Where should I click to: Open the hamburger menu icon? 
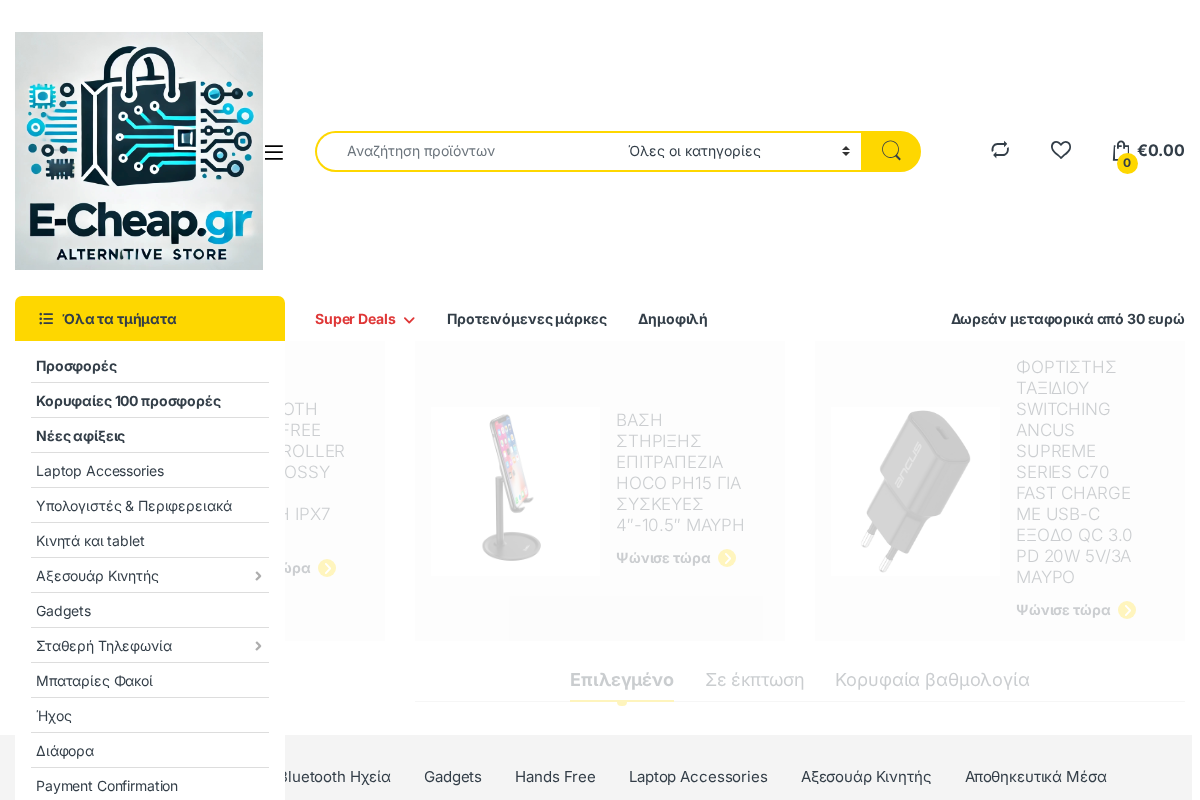[x=274, y=152]
